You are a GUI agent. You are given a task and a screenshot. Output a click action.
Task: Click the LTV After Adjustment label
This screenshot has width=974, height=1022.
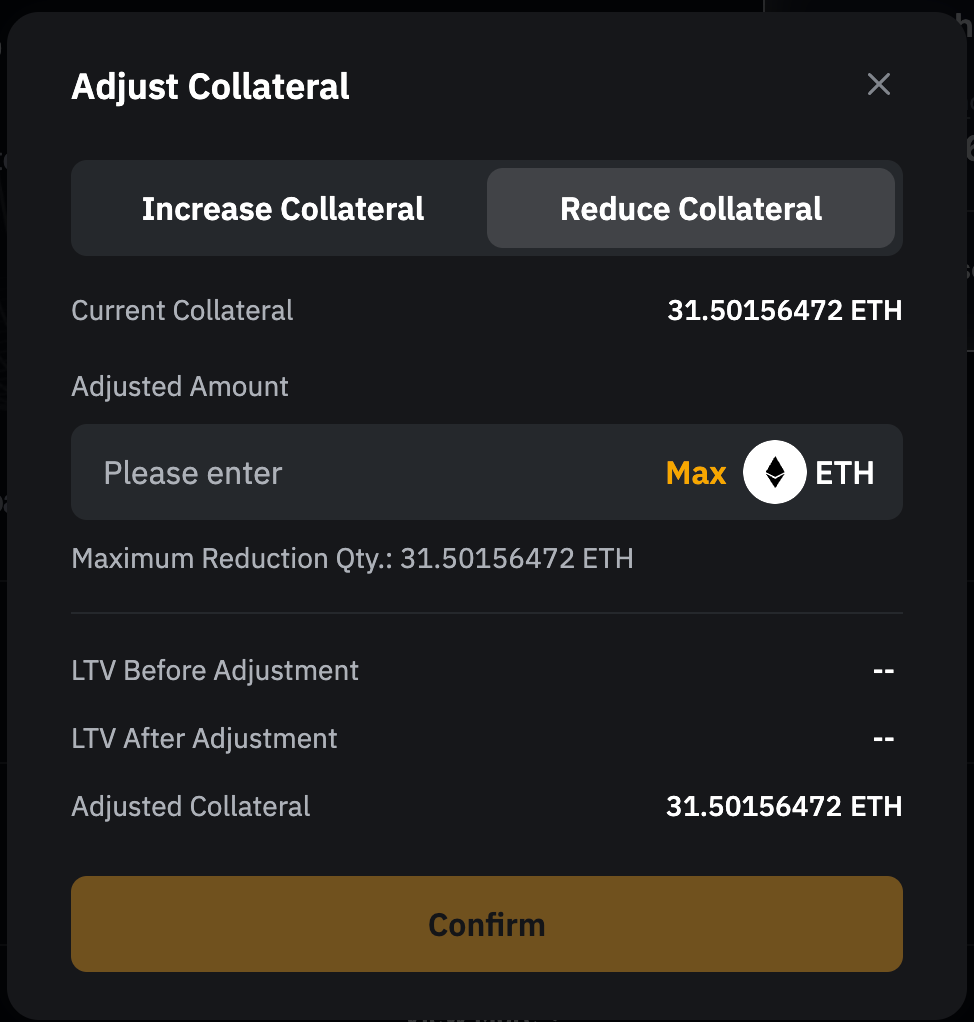click(205, 739)
